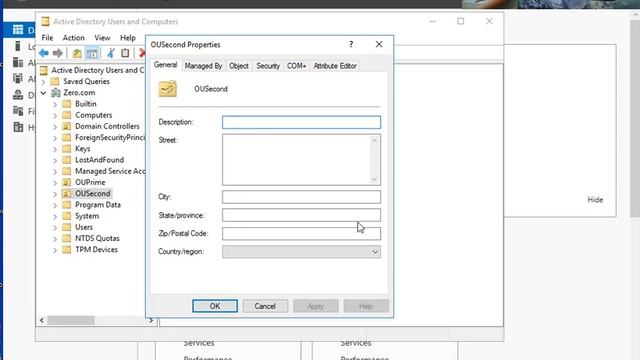Image resolution: width=640 pixels, height=360 pixels.
Task: Click in the Zip/Postal Code field
Action: coord(301,233)
